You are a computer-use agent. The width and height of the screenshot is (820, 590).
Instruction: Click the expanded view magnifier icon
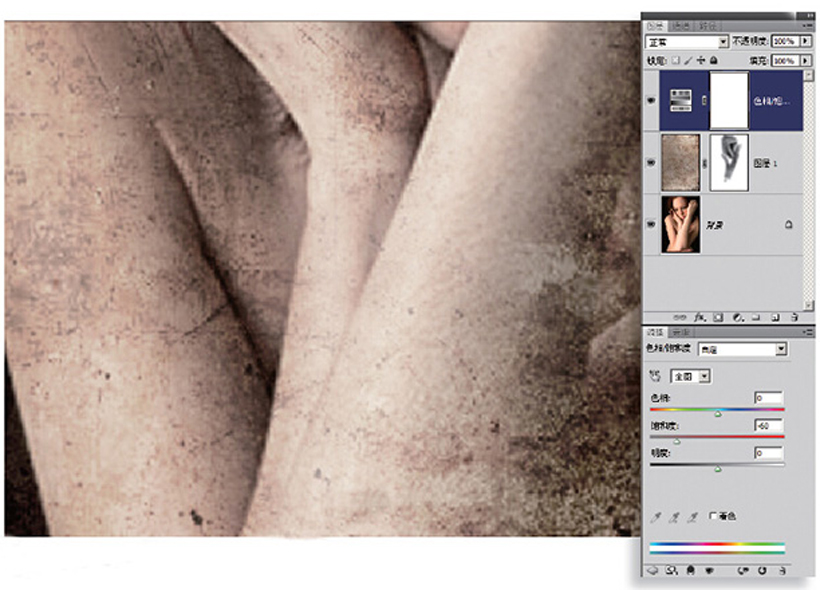coord(671,571)
